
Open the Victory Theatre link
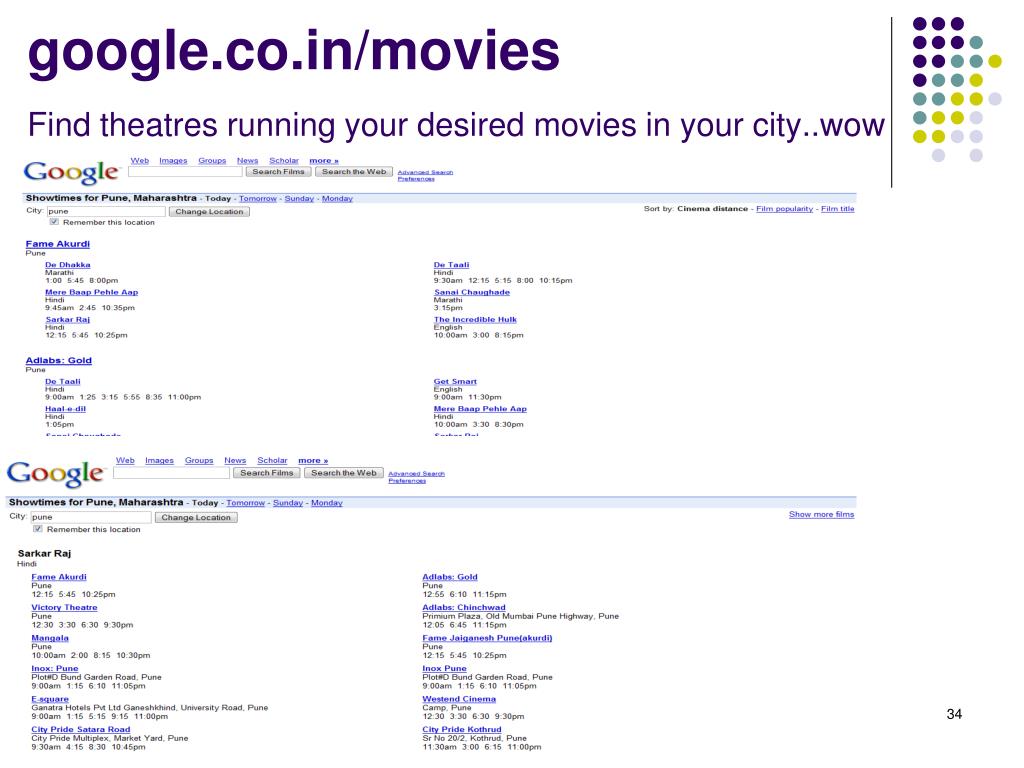64,607
